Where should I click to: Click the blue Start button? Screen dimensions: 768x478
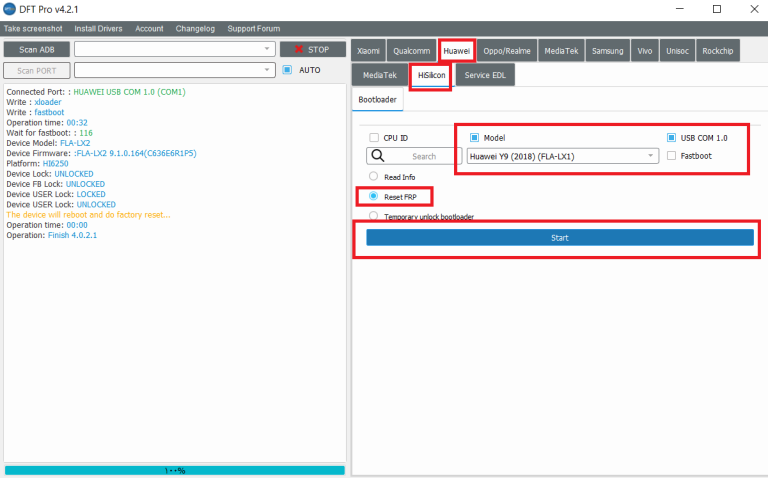[x=560, y=238]
